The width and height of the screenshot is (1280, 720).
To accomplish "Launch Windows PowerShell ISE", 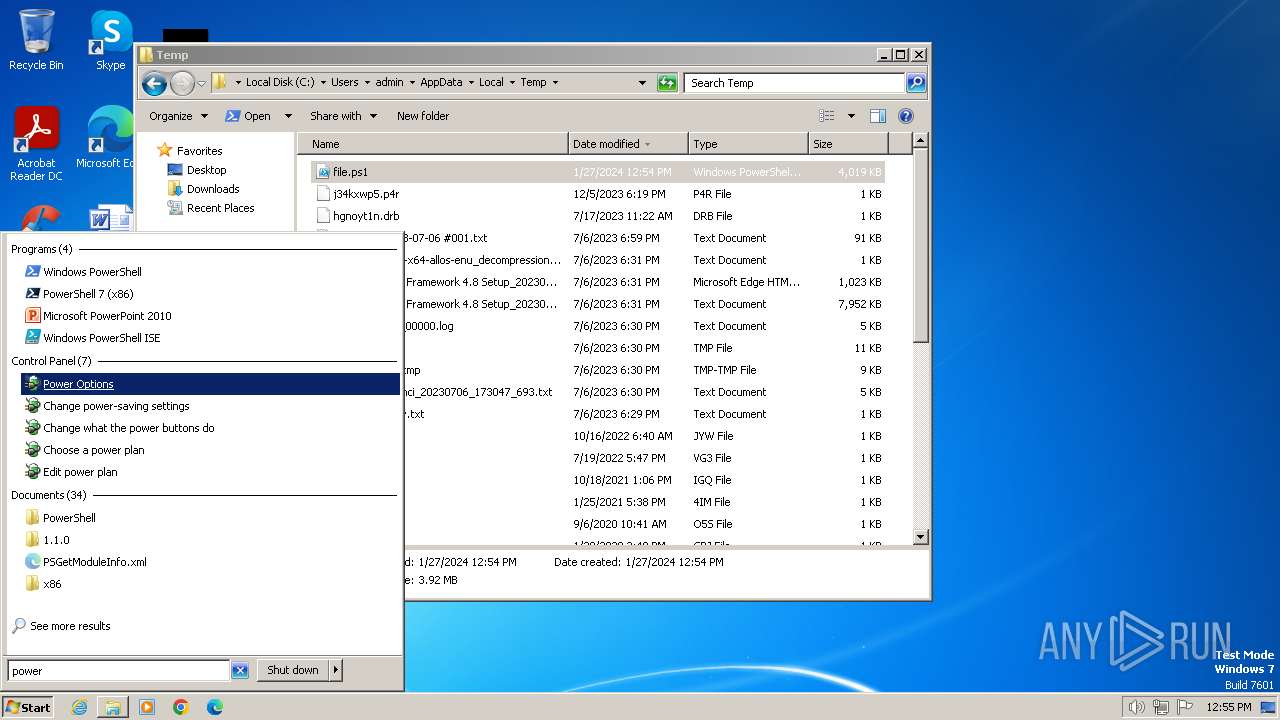I will click(x=101, y=338).
